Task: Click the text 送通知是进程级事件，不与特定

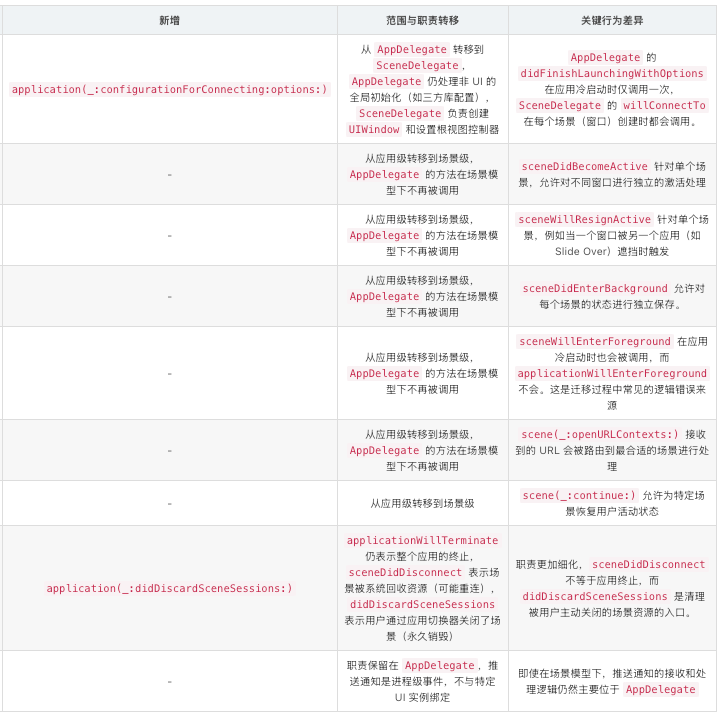Action: 422,682
